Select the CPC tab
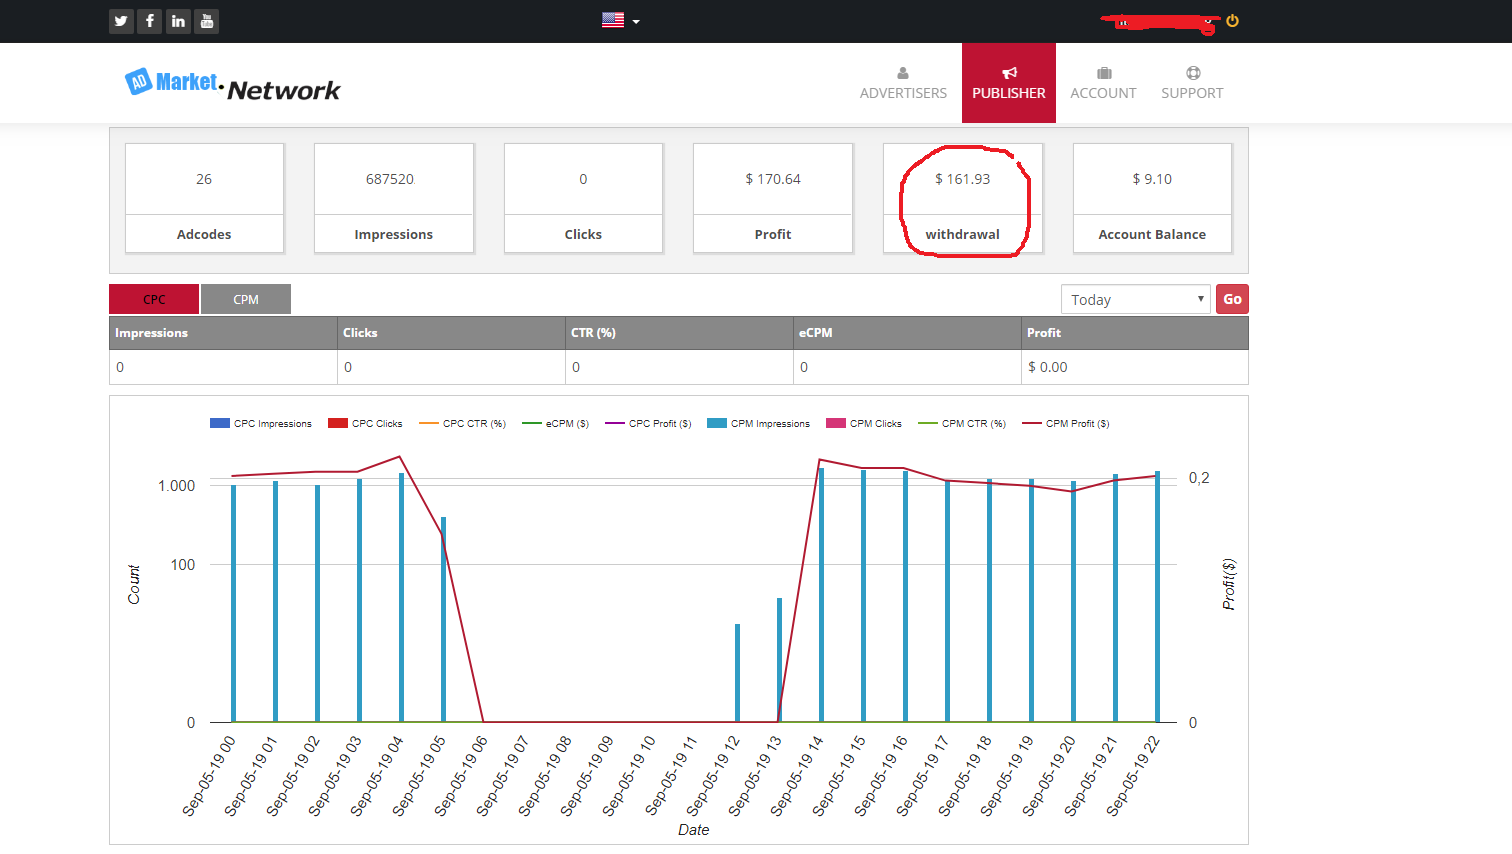The image size is (1512, 854). (154, 299)
